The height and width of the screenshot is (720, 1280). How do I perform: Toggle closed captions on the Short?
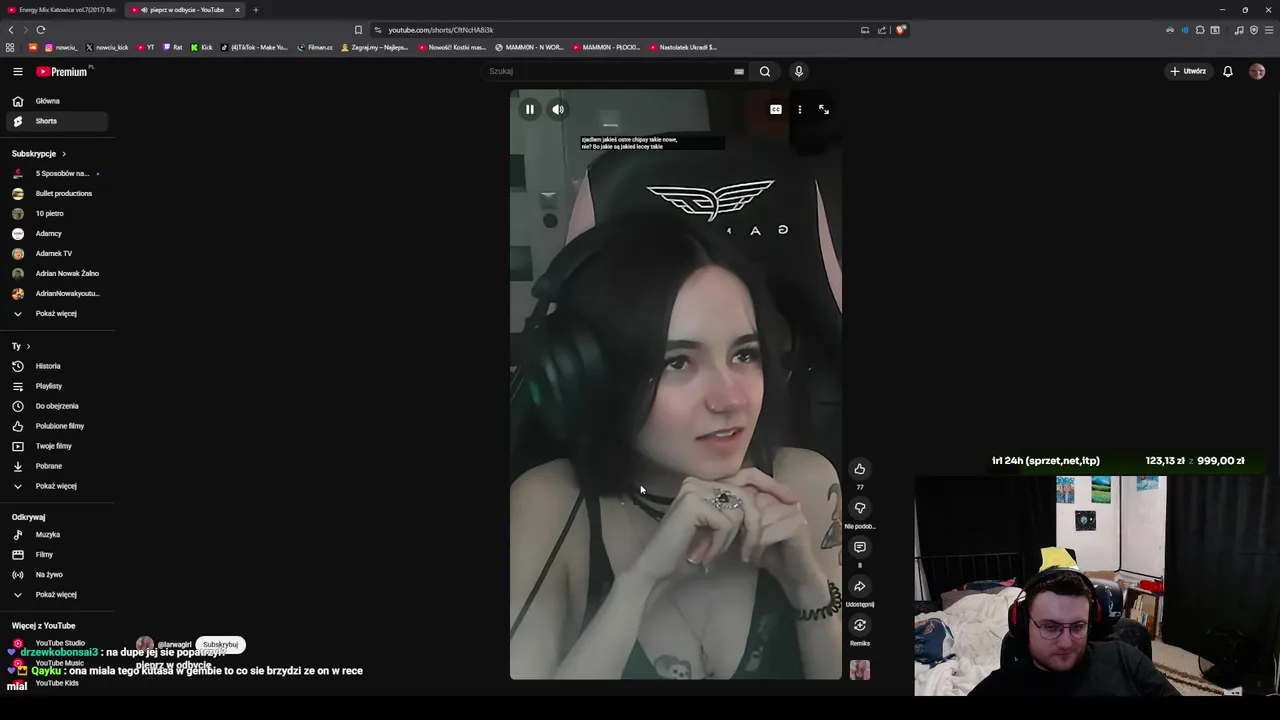pos(776,109)
